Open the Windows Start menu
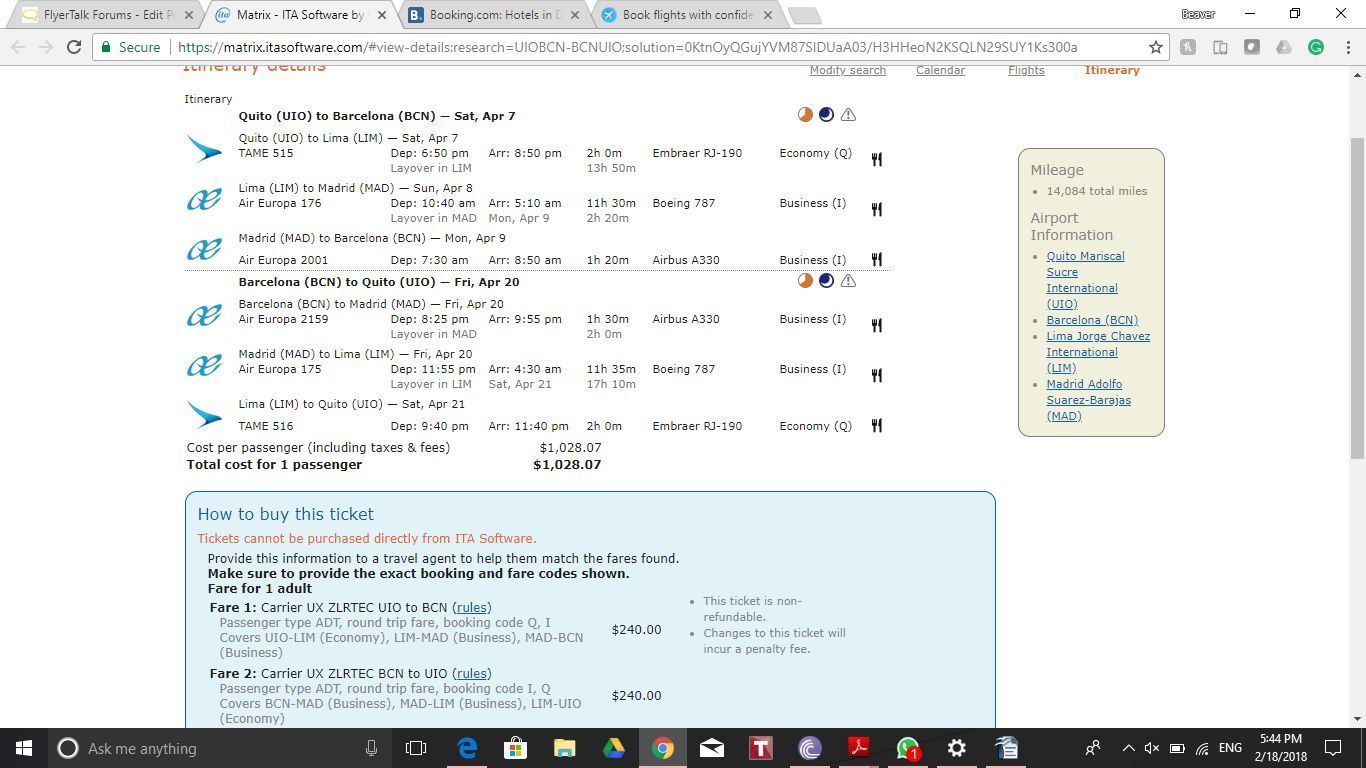Screen dimensions: 1366x768 tap(24, 748)
